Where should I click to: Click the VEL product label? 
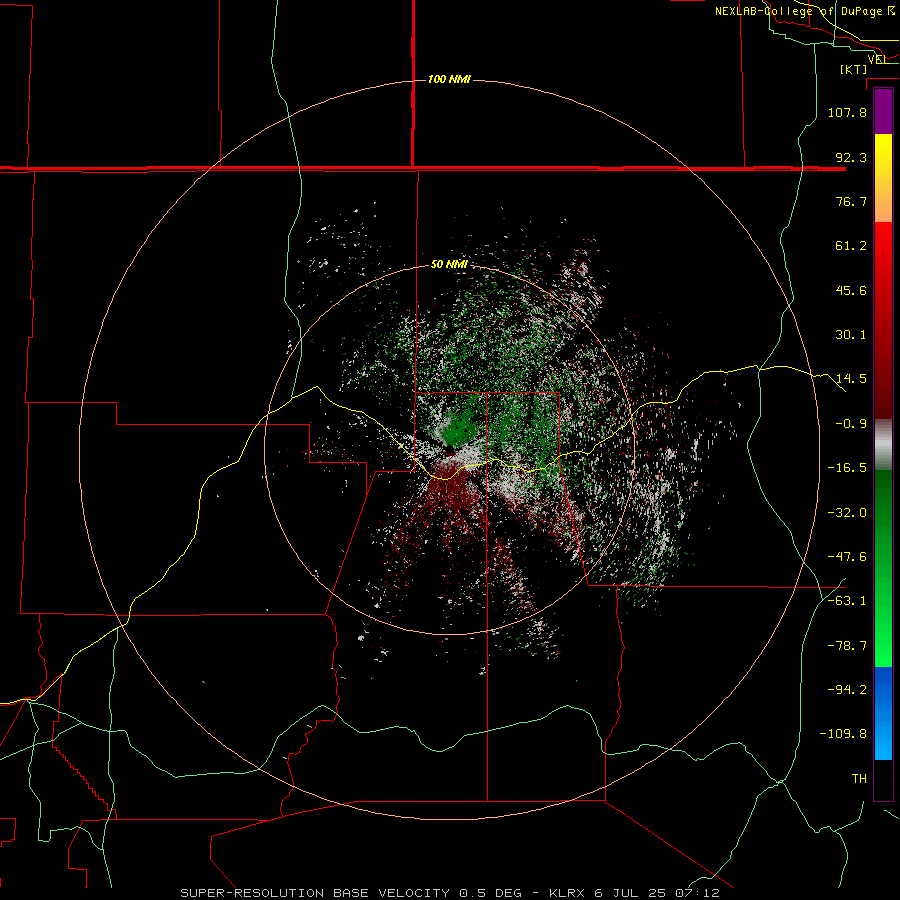coord(877,59)
